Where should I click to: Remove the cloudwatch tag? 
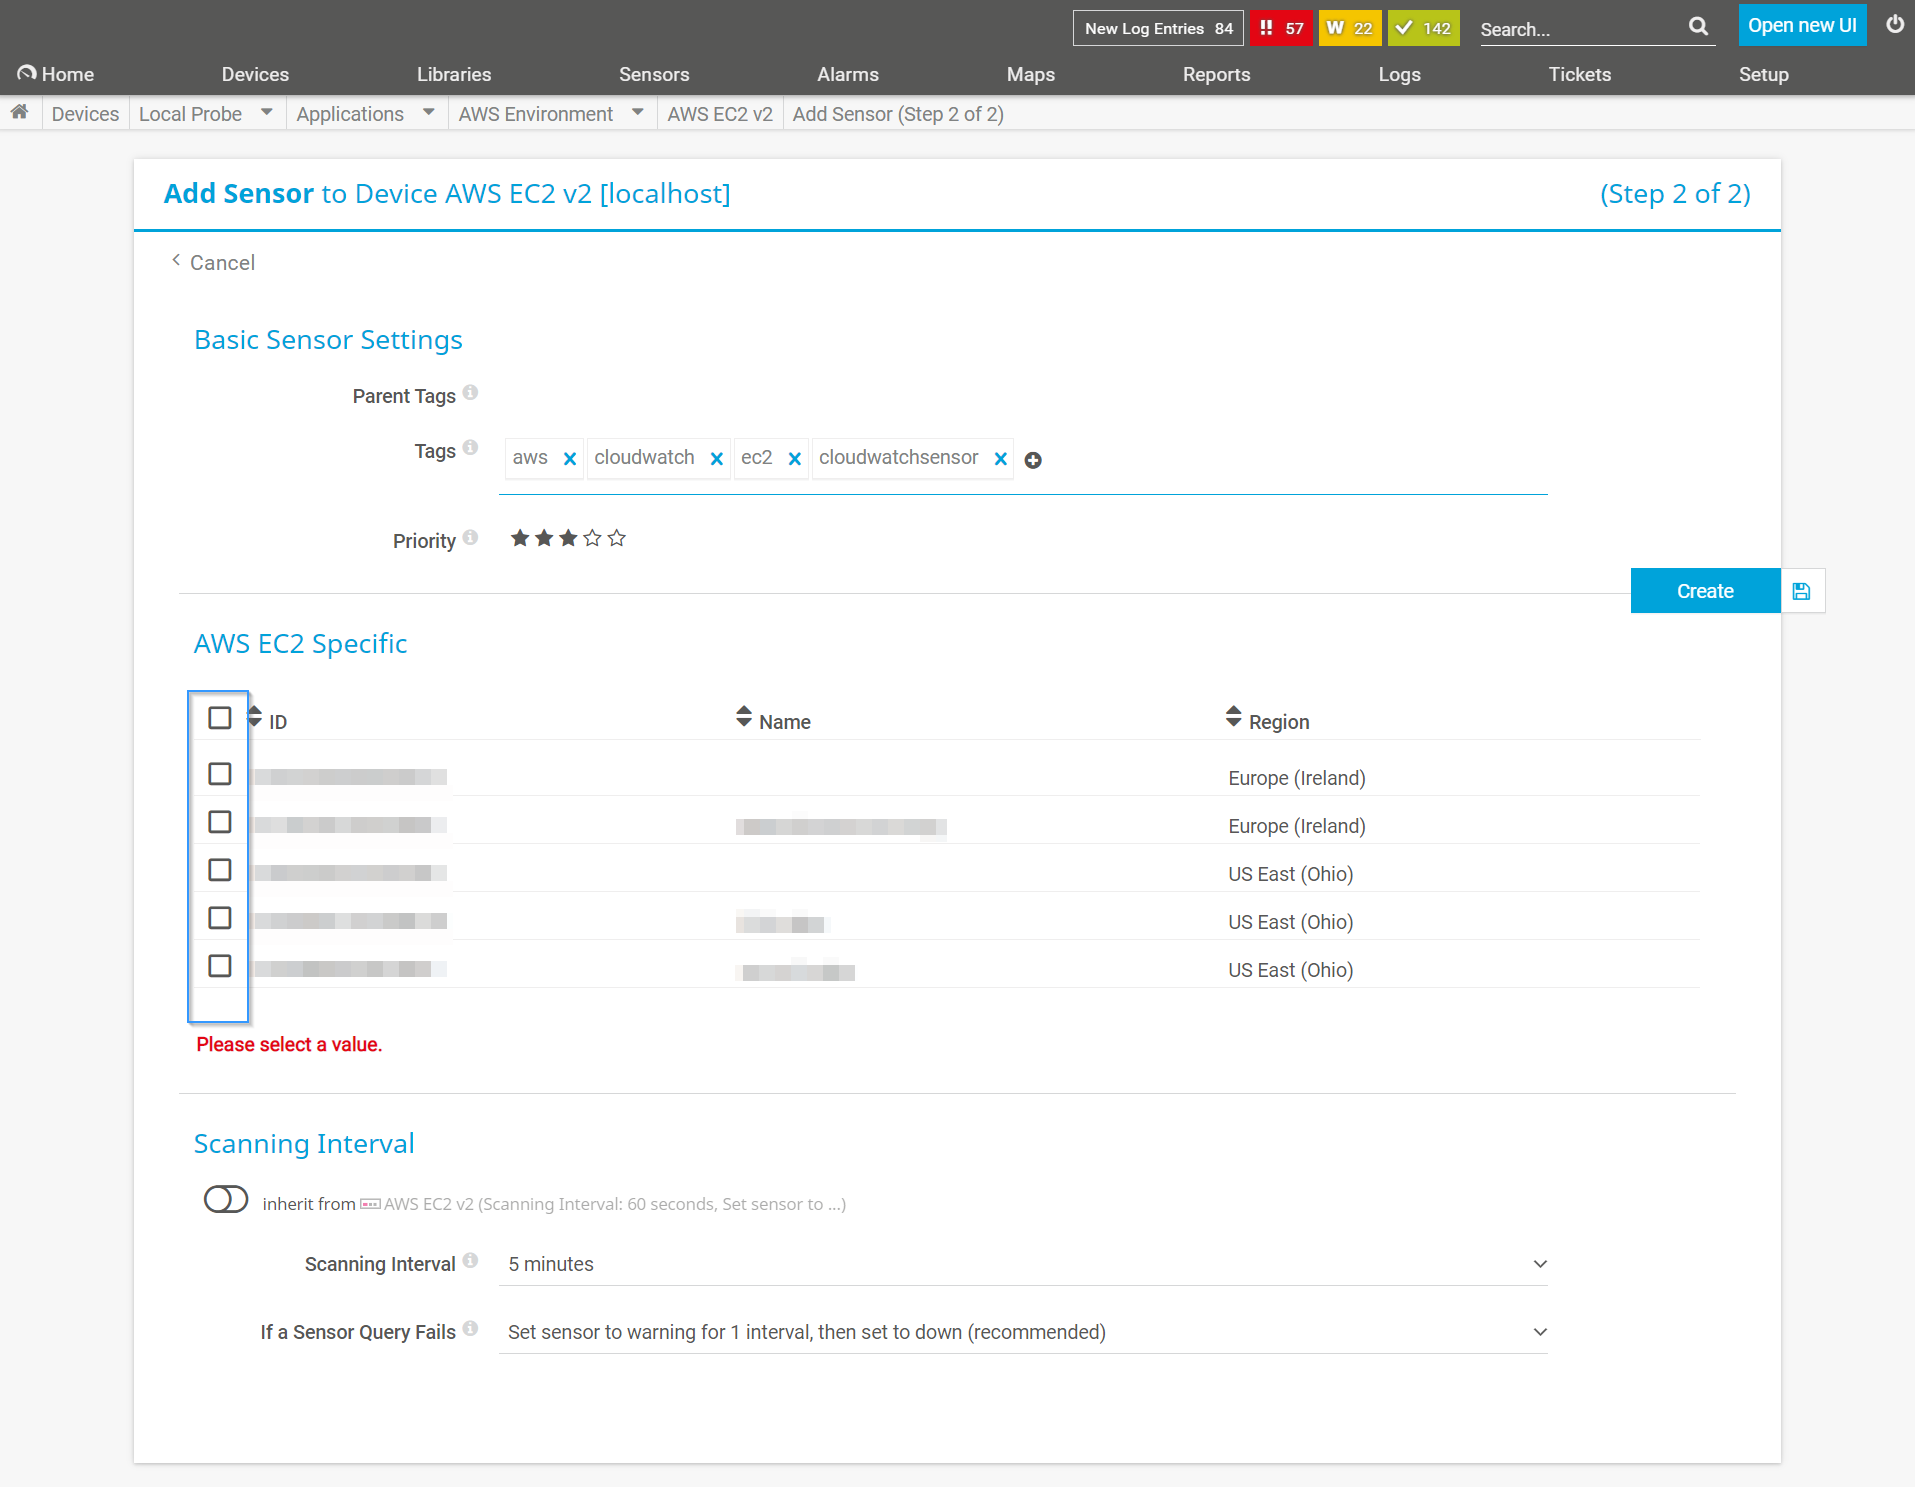pos(716,458)
